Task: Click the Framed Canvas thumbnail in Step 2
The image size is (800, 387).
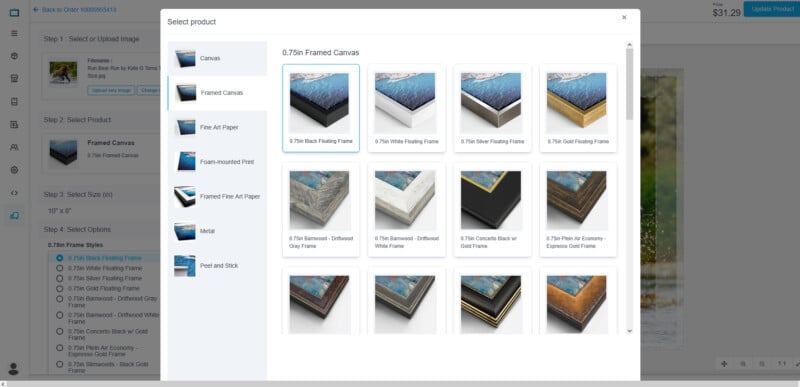Action: pos(63,152)
